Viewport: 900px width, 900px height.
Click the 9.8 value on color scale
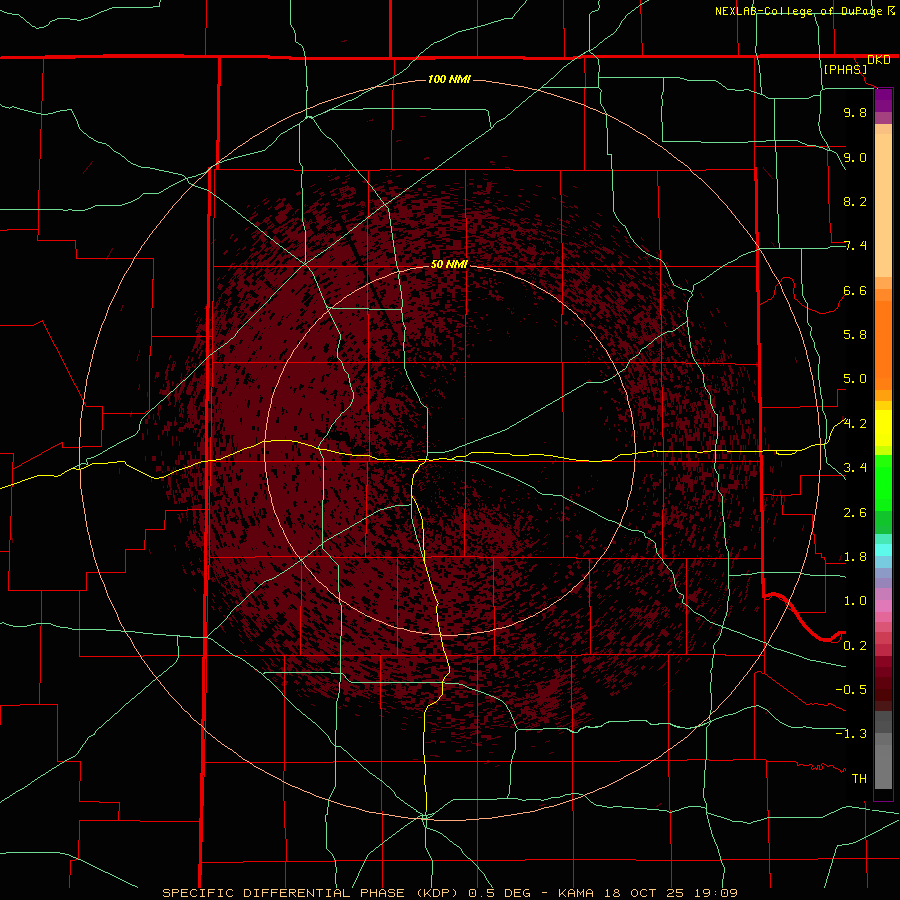pyautogui.click(x=855, y=112)
